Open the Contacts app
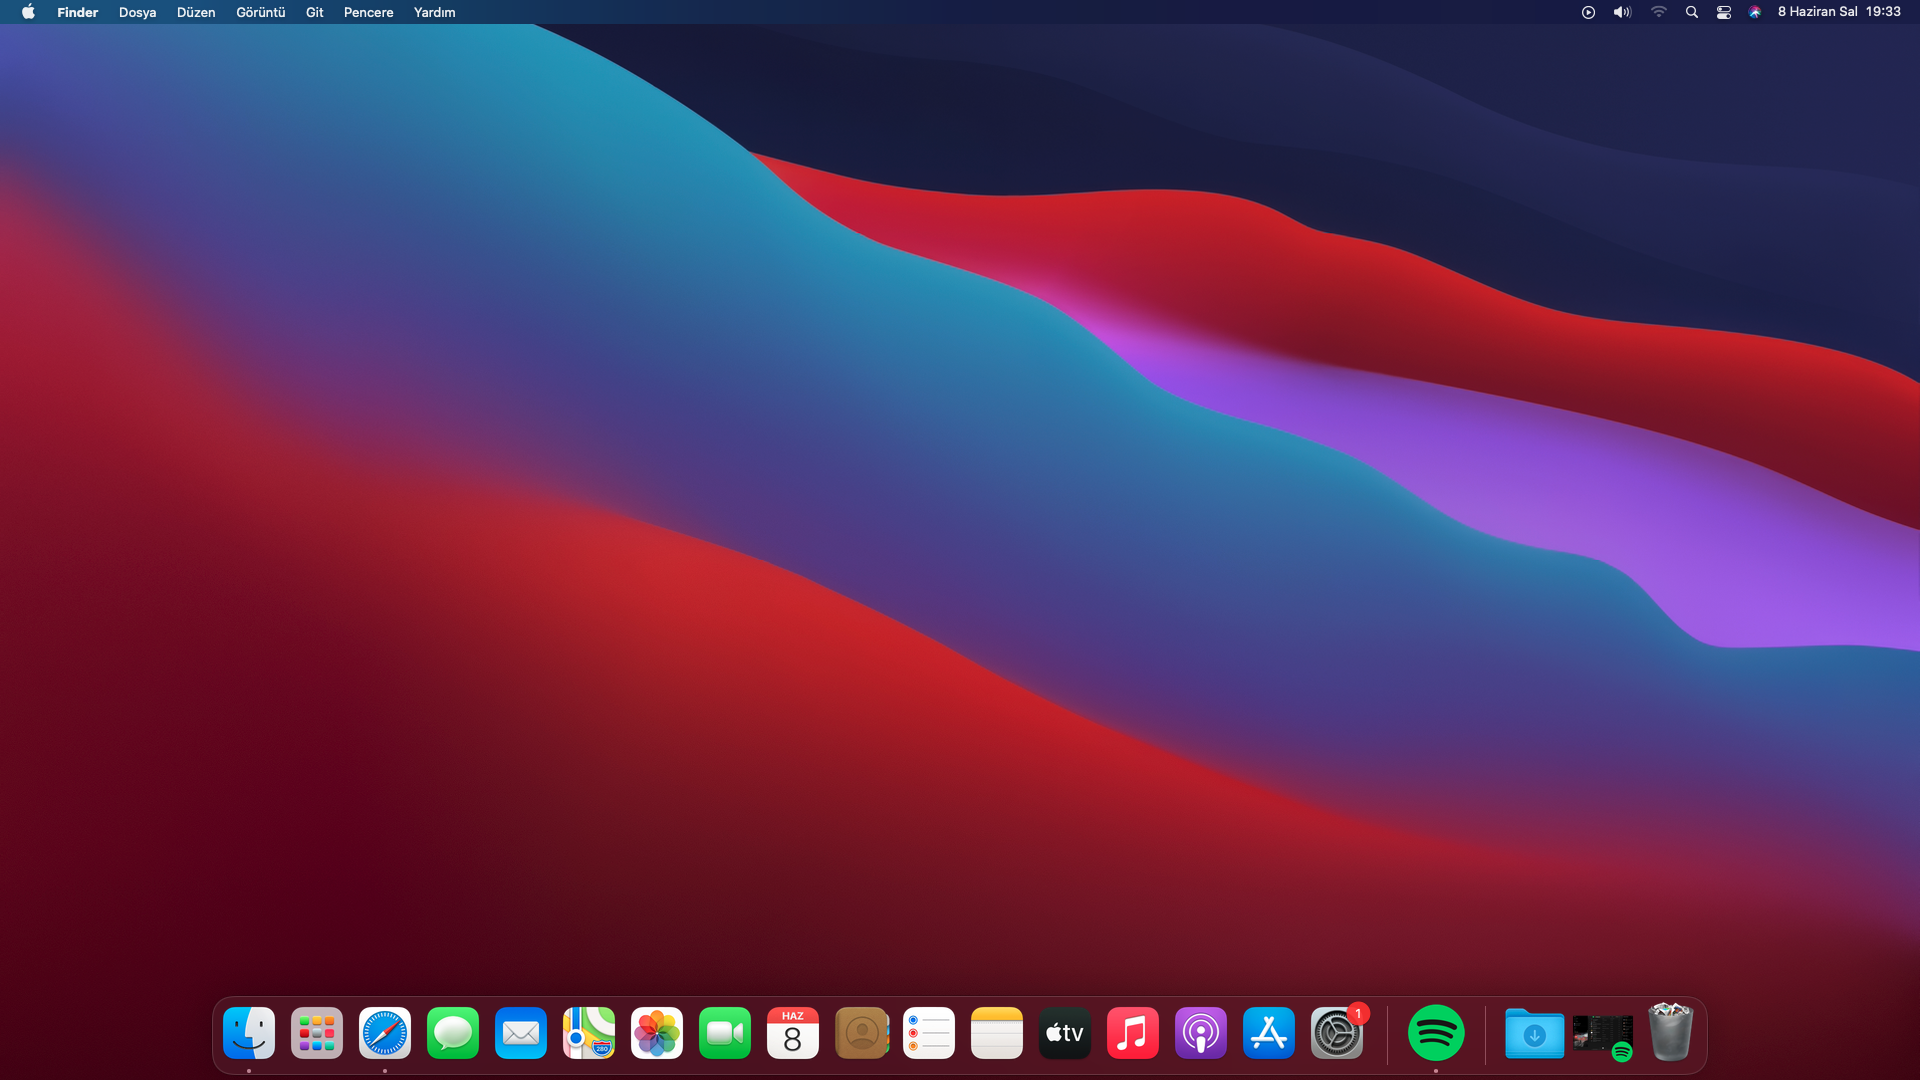Screen dimensions: 1920x1080 [861, 1033]
